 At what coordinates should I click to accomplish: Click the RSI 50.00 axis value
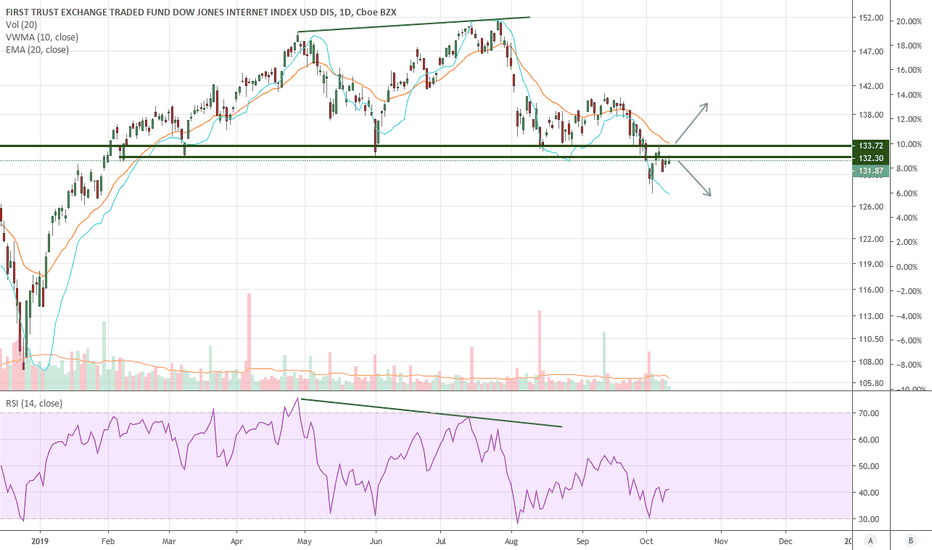tap(868, 466)
